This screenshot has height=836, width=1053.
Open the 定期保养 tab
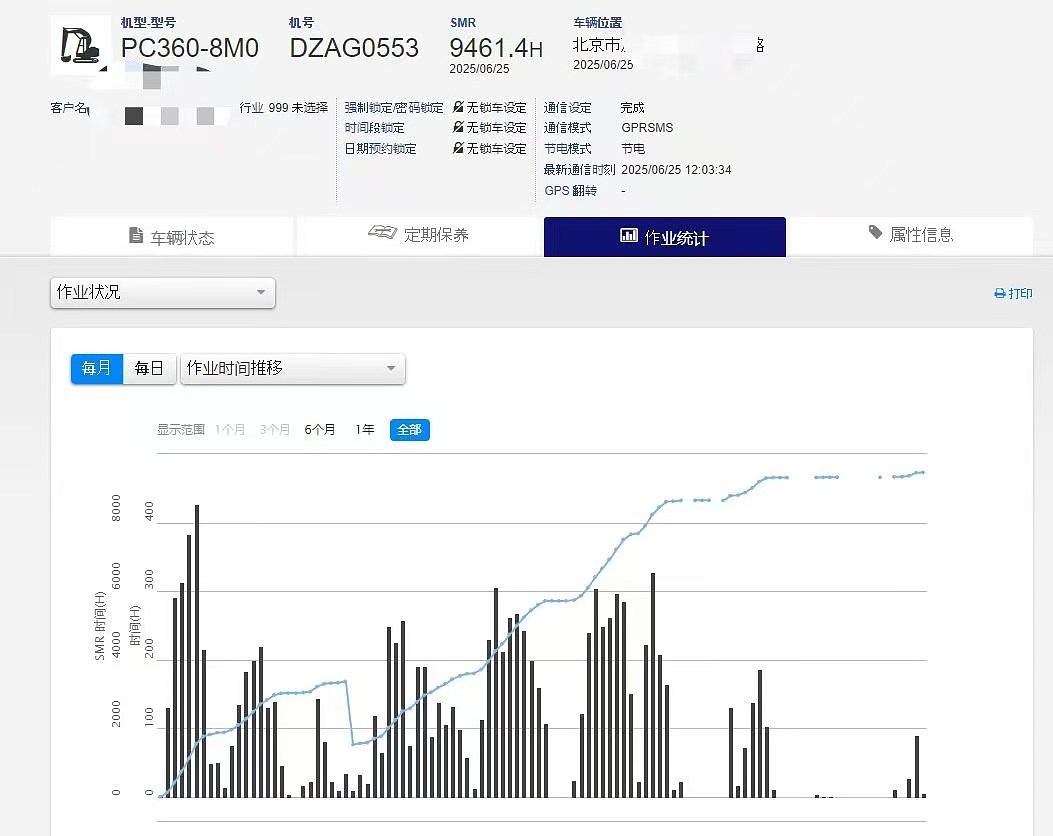[418, 236]
